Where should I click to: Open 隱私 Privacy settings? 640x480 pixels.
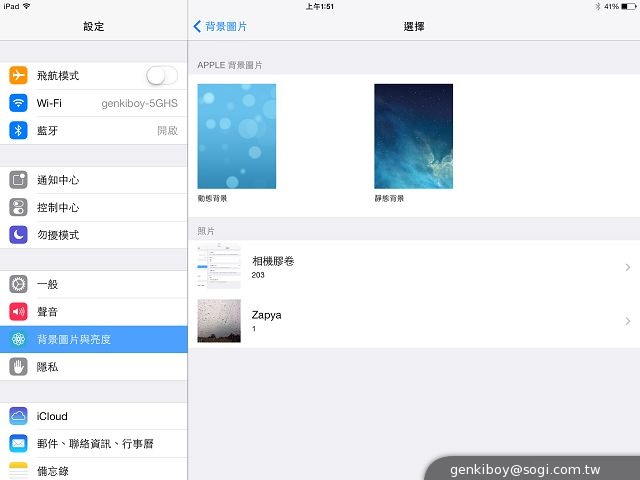click(93, 367)
